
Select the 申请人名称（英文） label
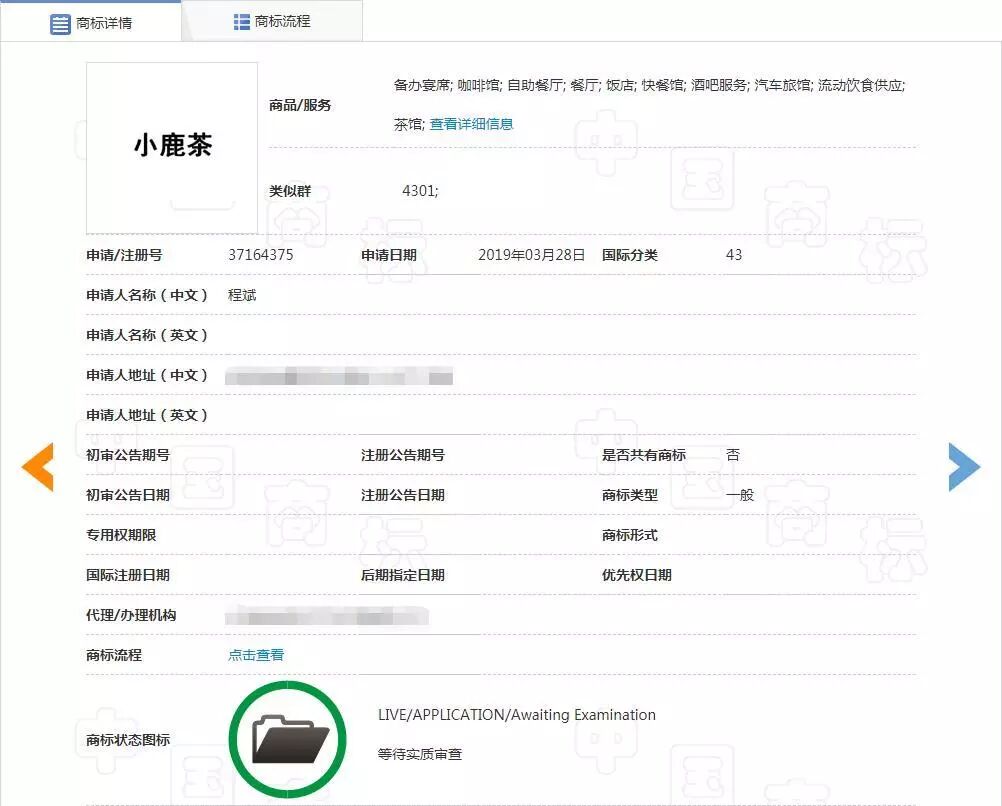[x=147, y=335]
